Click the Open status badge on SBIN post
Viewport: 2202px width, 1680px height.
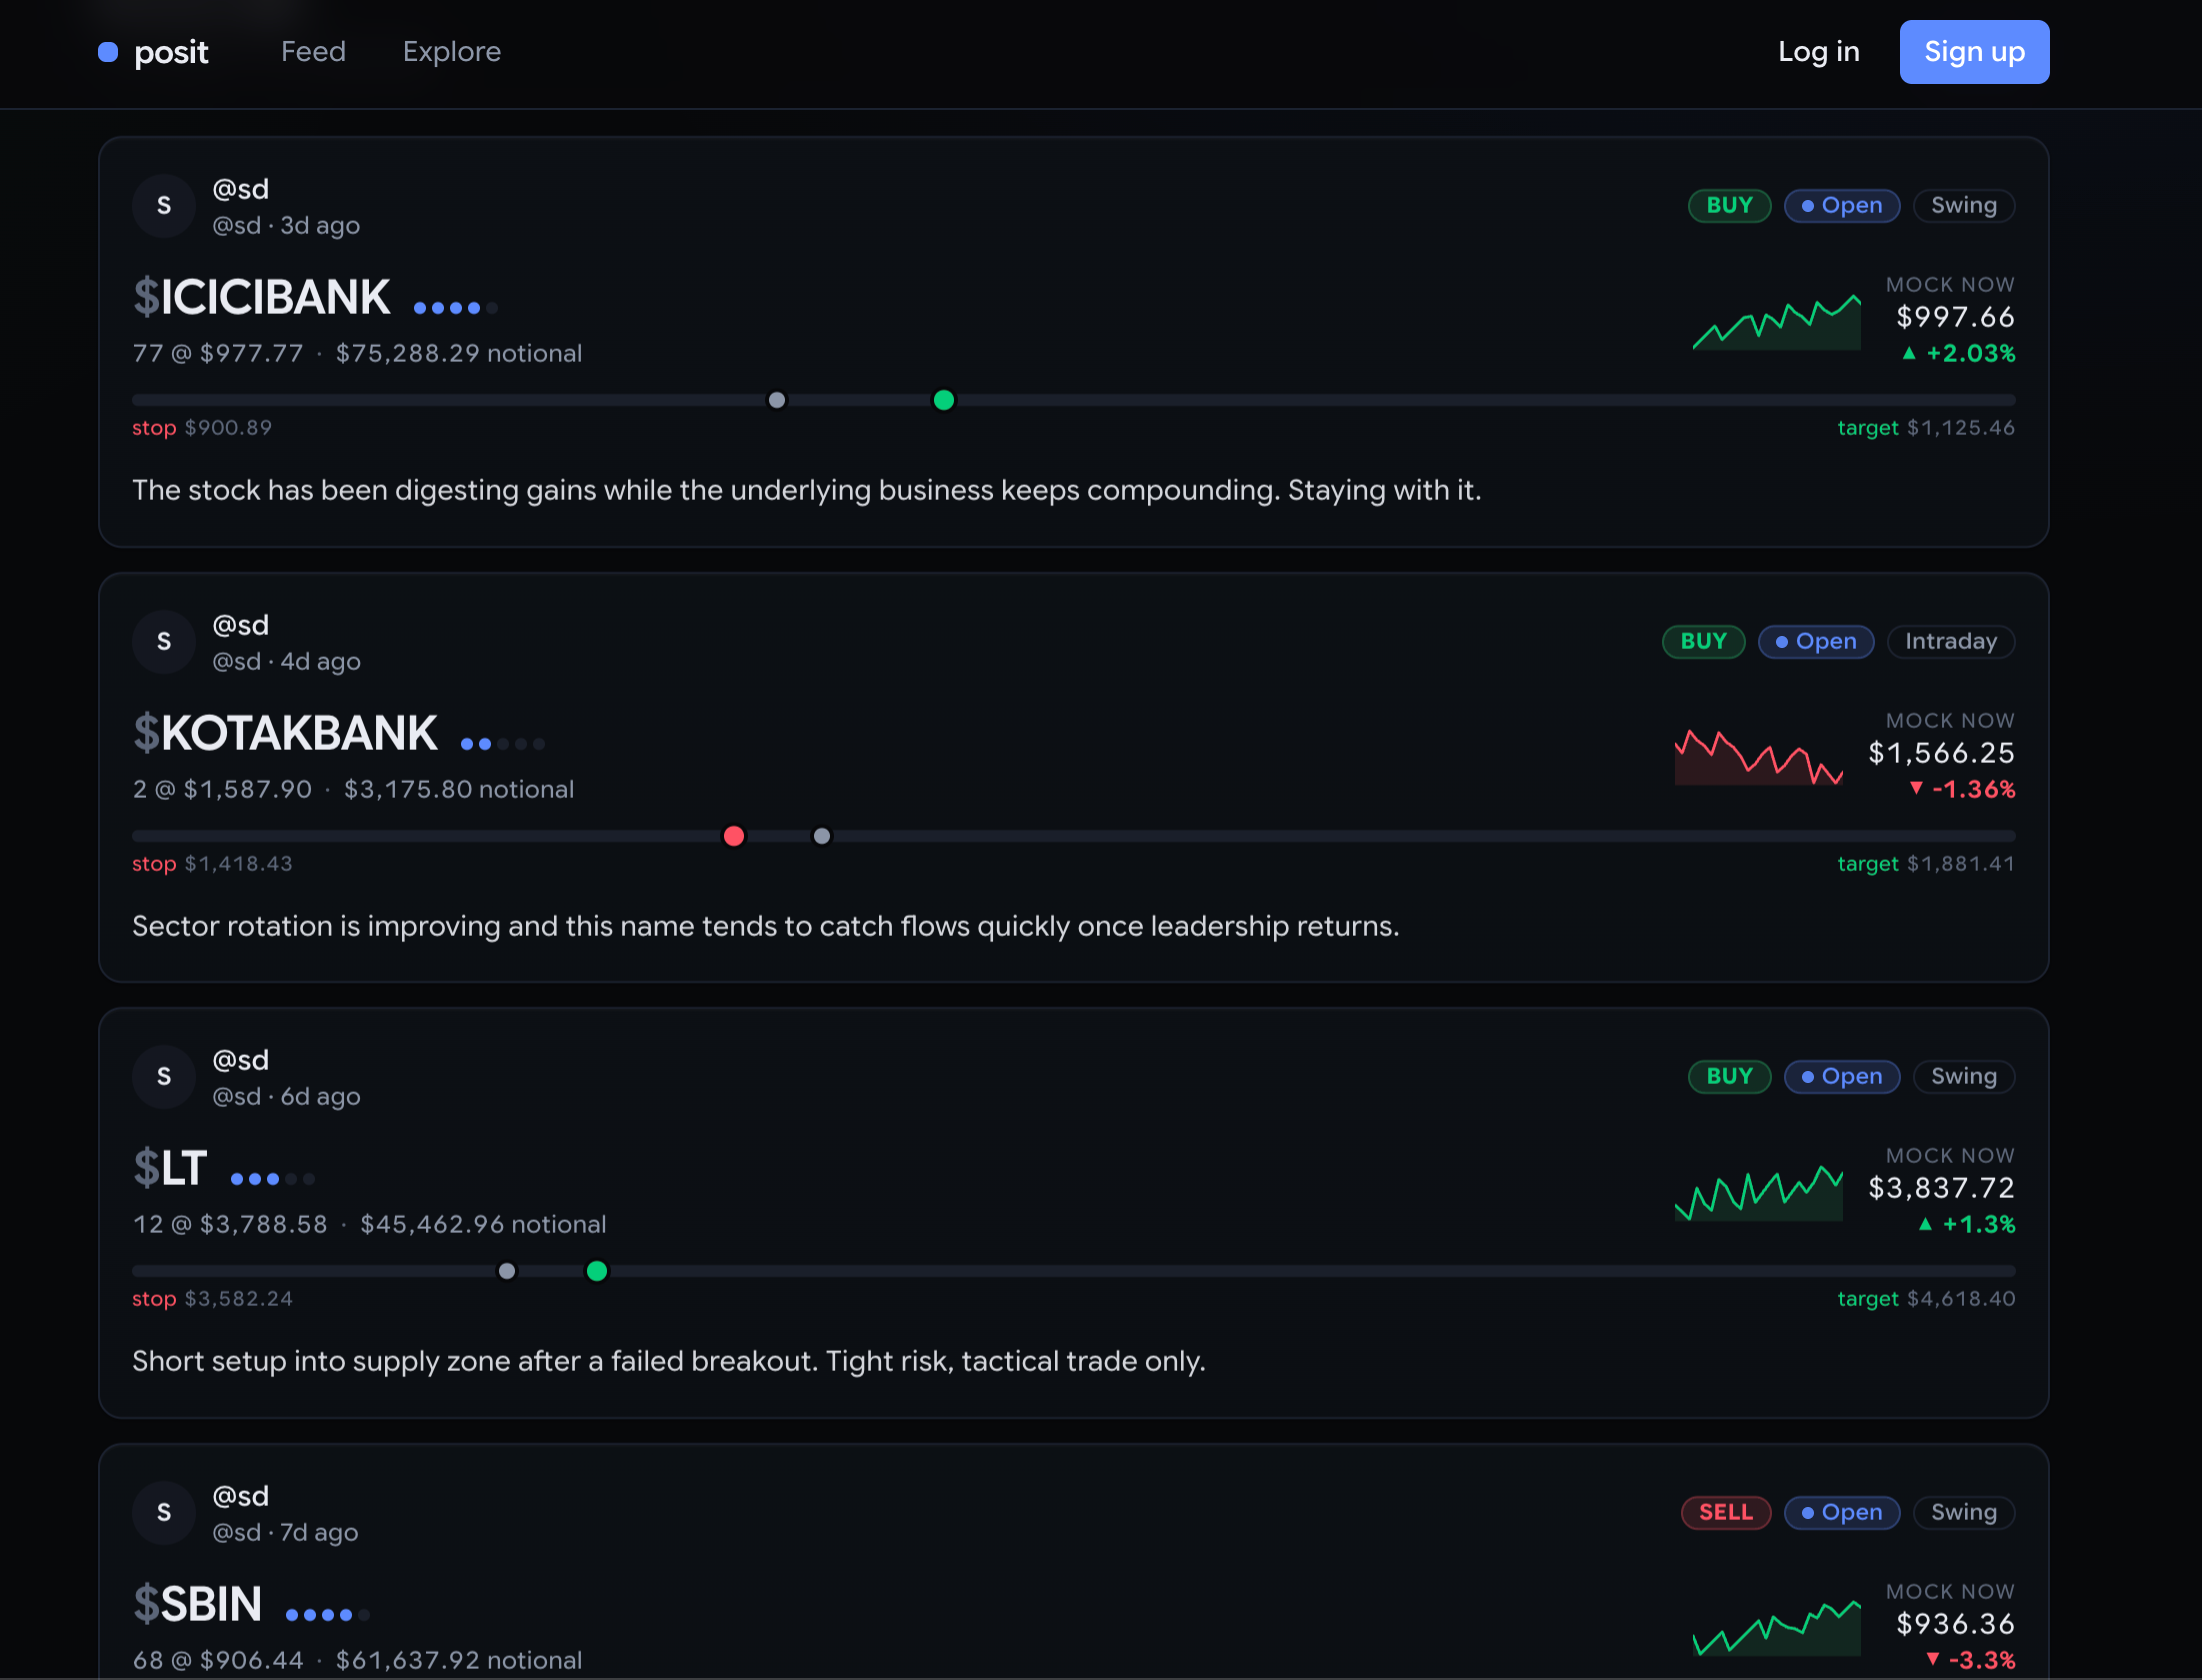[1842, 1513]
